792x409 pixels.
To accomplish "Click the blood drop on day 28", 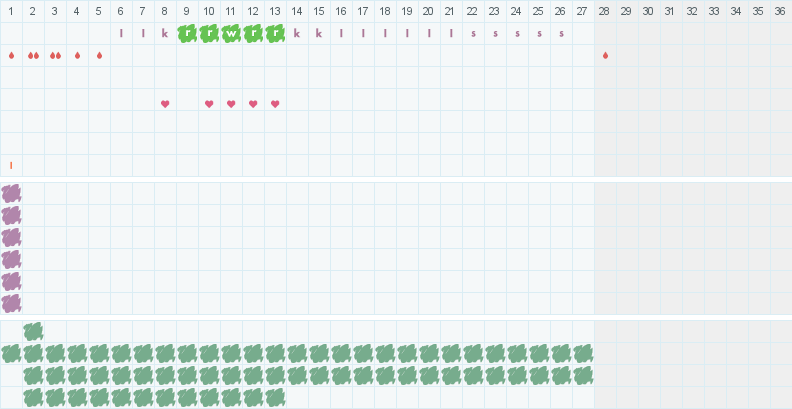I will (605, 55).
